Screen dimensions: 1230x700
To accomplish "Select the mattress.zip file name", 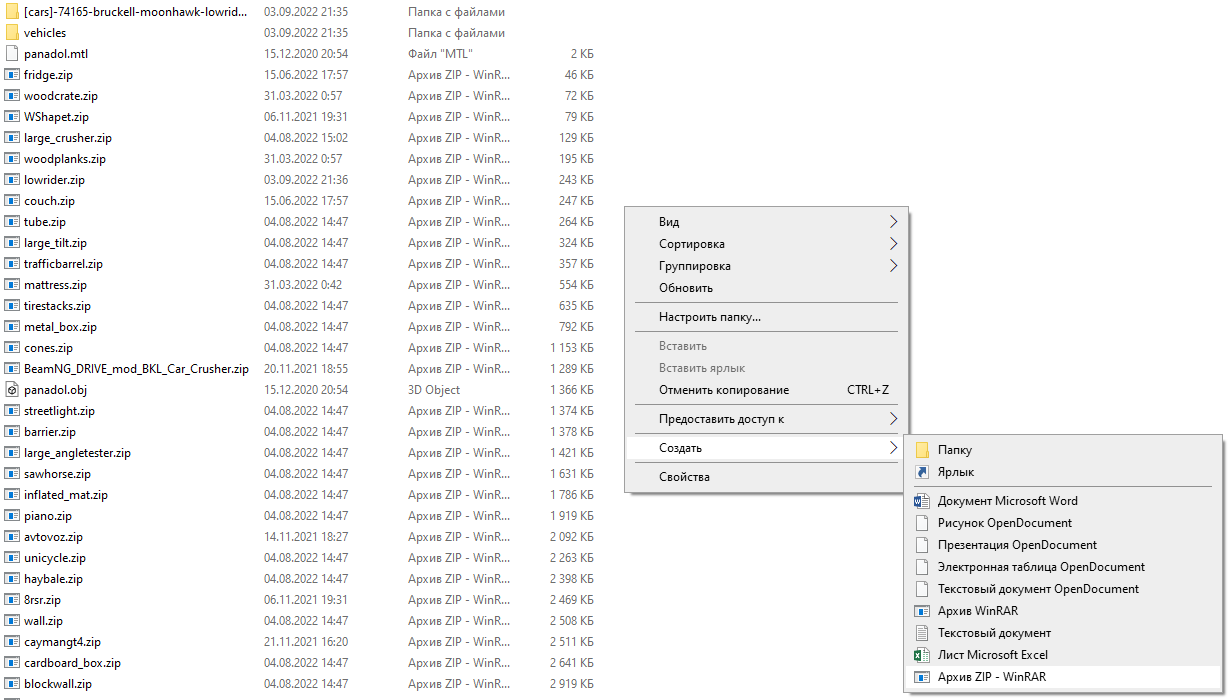I will (55, 285).
